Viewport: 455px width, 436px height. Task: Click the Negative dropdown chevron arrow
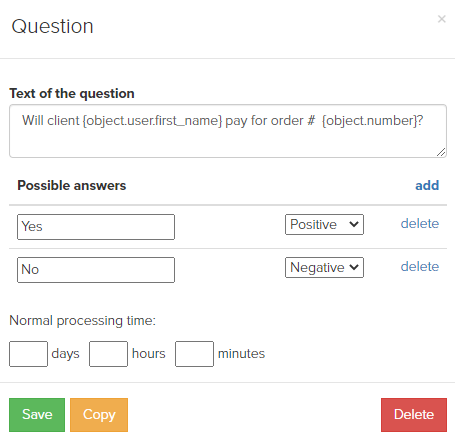354,267
